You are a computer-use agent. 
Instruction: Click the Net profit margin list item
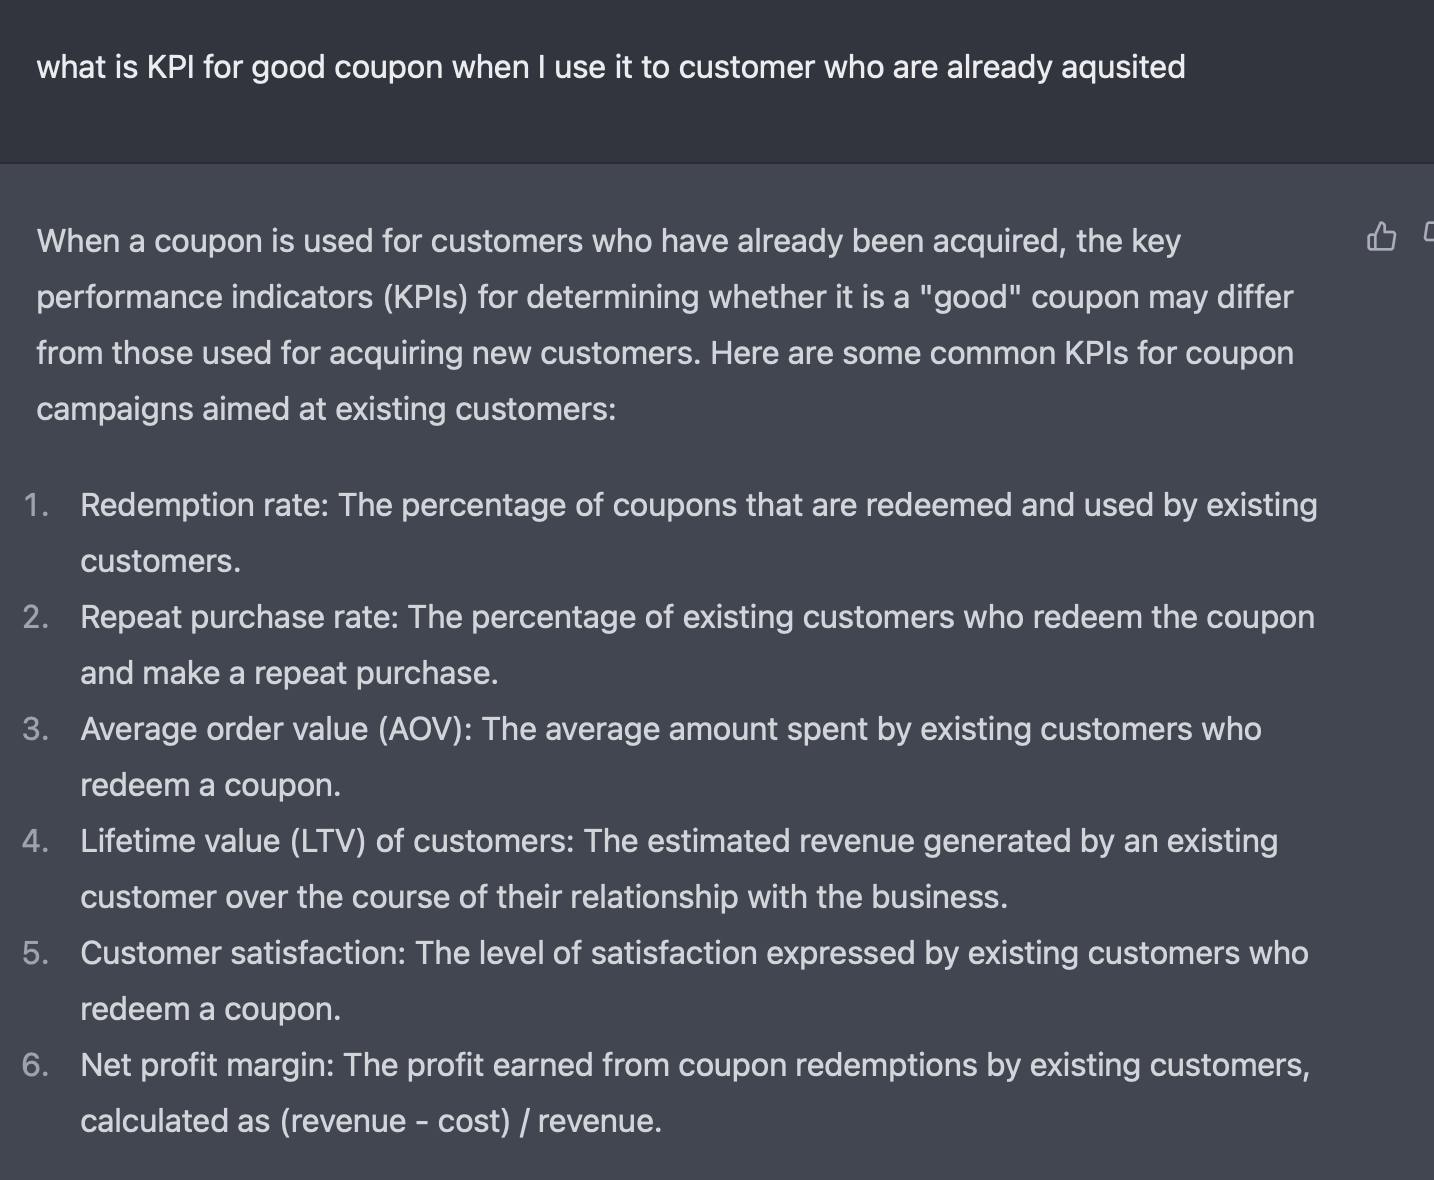[x=695, y=1093]
